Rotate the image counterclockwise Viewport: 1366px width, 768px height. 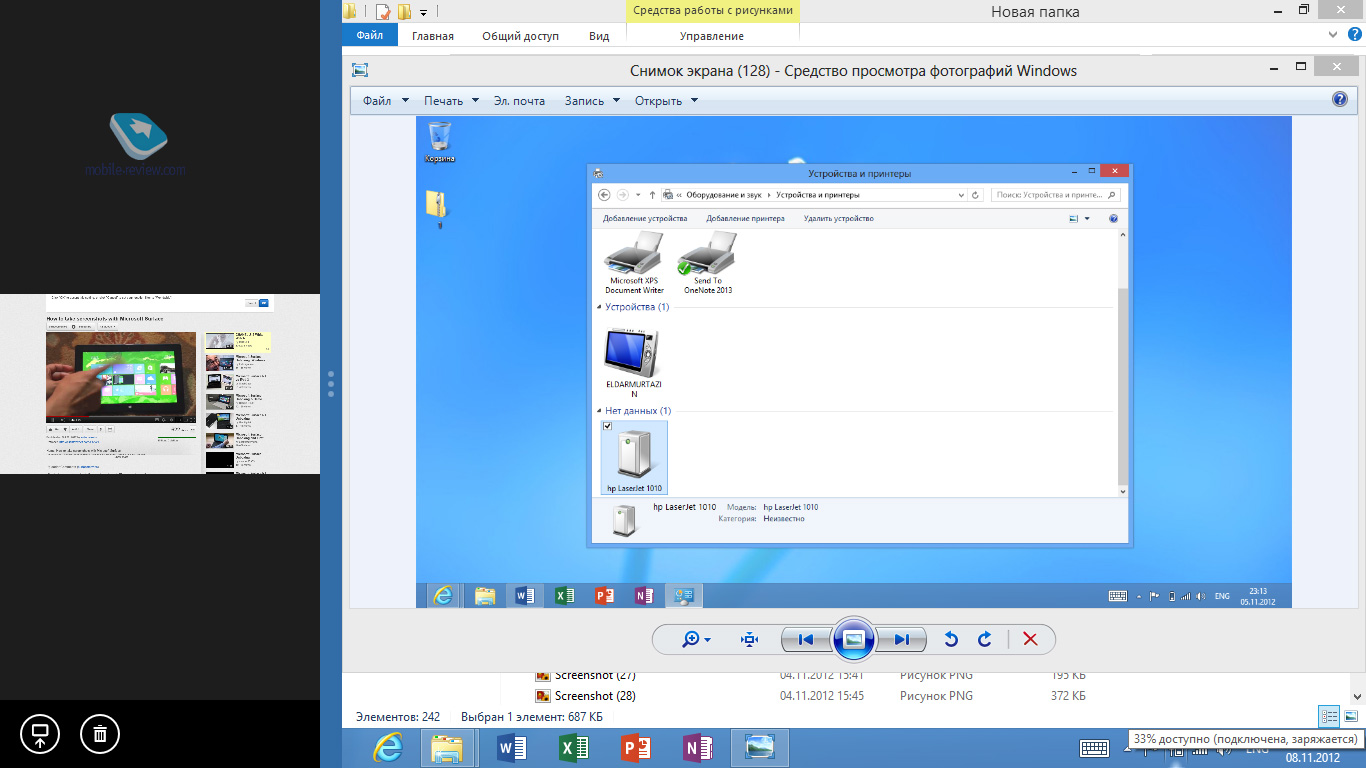click(x=952, y=640)
